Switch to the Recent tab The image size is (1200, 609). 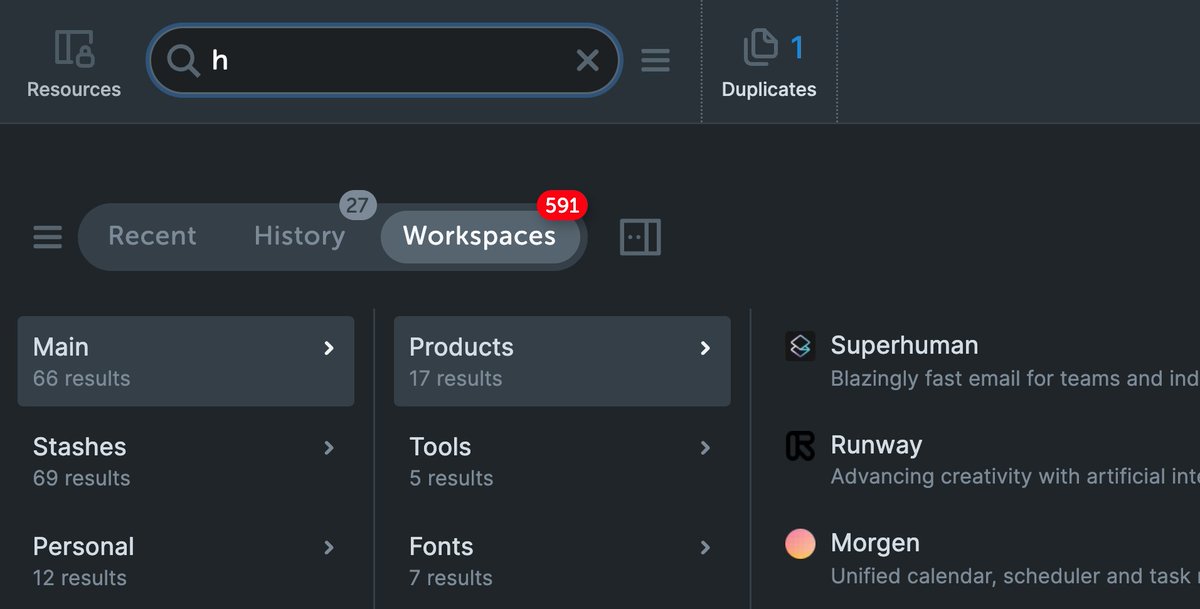pyautogui.click(x=152, y=236)
